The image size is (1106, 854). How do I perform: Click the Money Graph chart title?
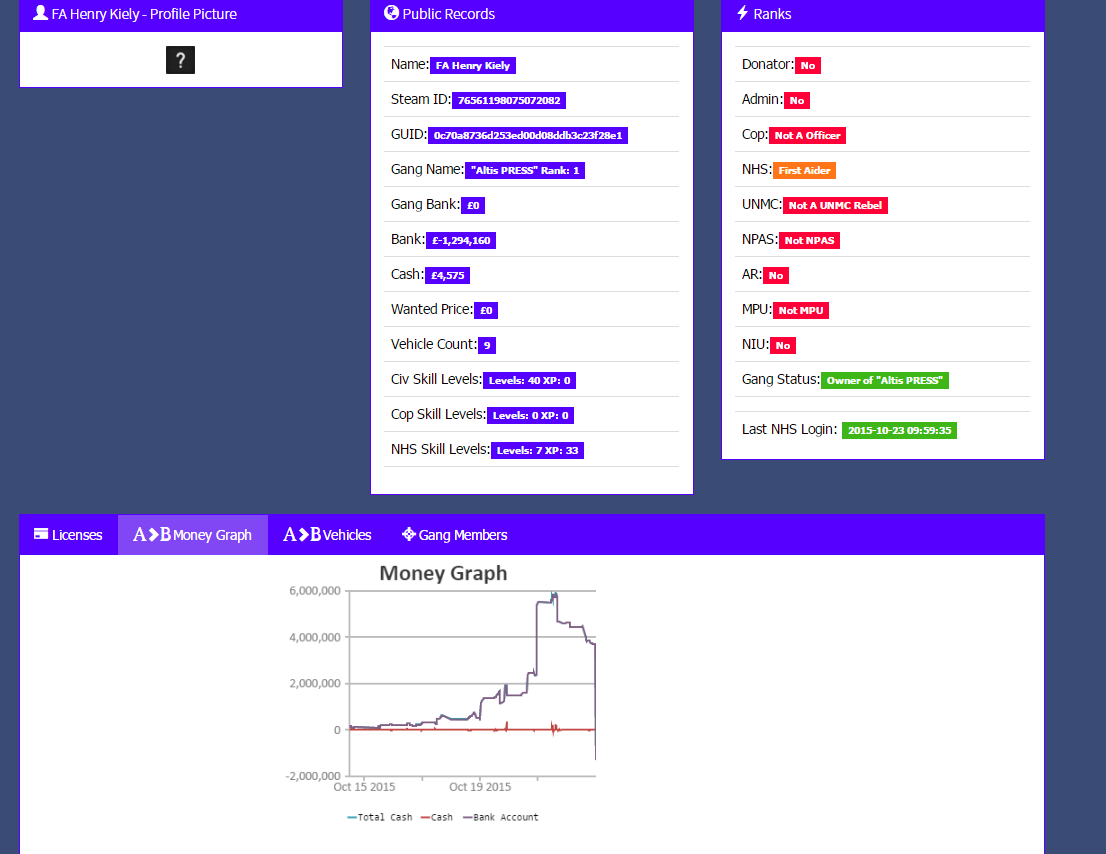443,573
